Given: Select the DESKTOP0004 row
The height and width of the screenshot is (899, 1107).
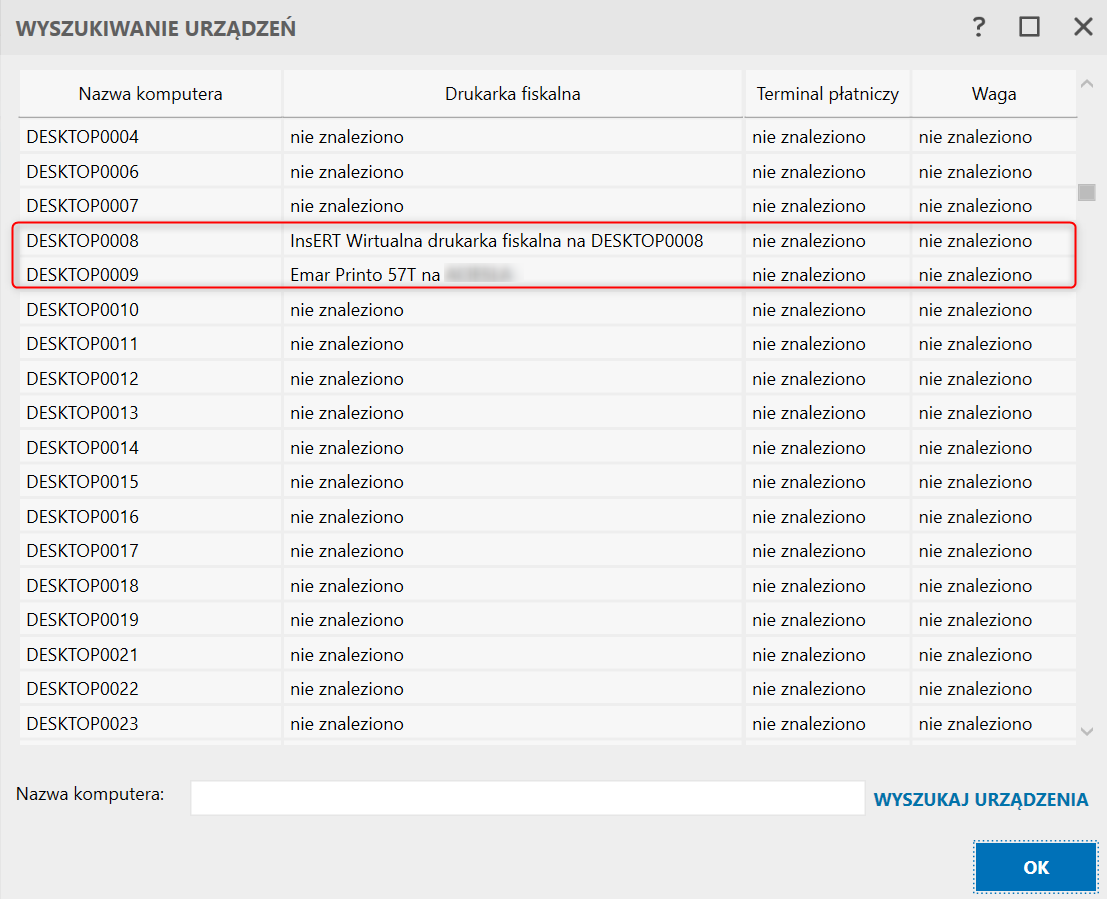Looking at the screenshot, I should pyautogui.click(x=548, y=137).
